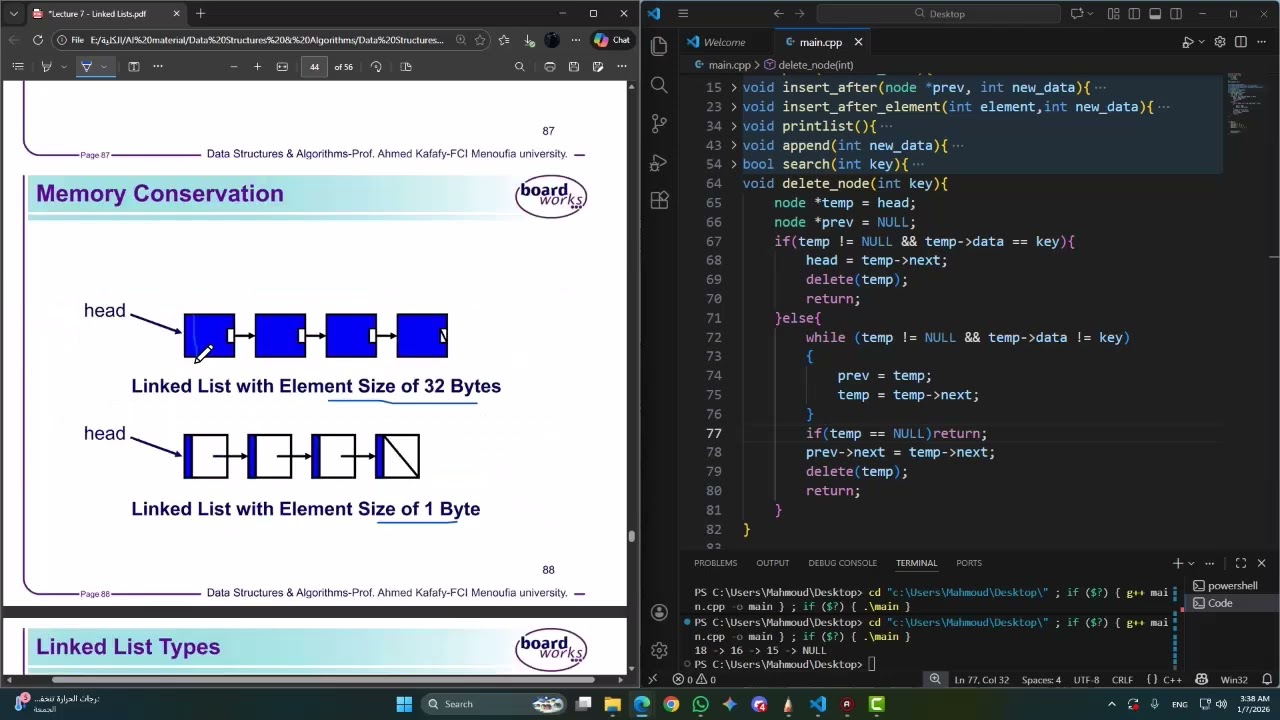Open the Extensions view
1280x720 pixels.
pos(659,200)
